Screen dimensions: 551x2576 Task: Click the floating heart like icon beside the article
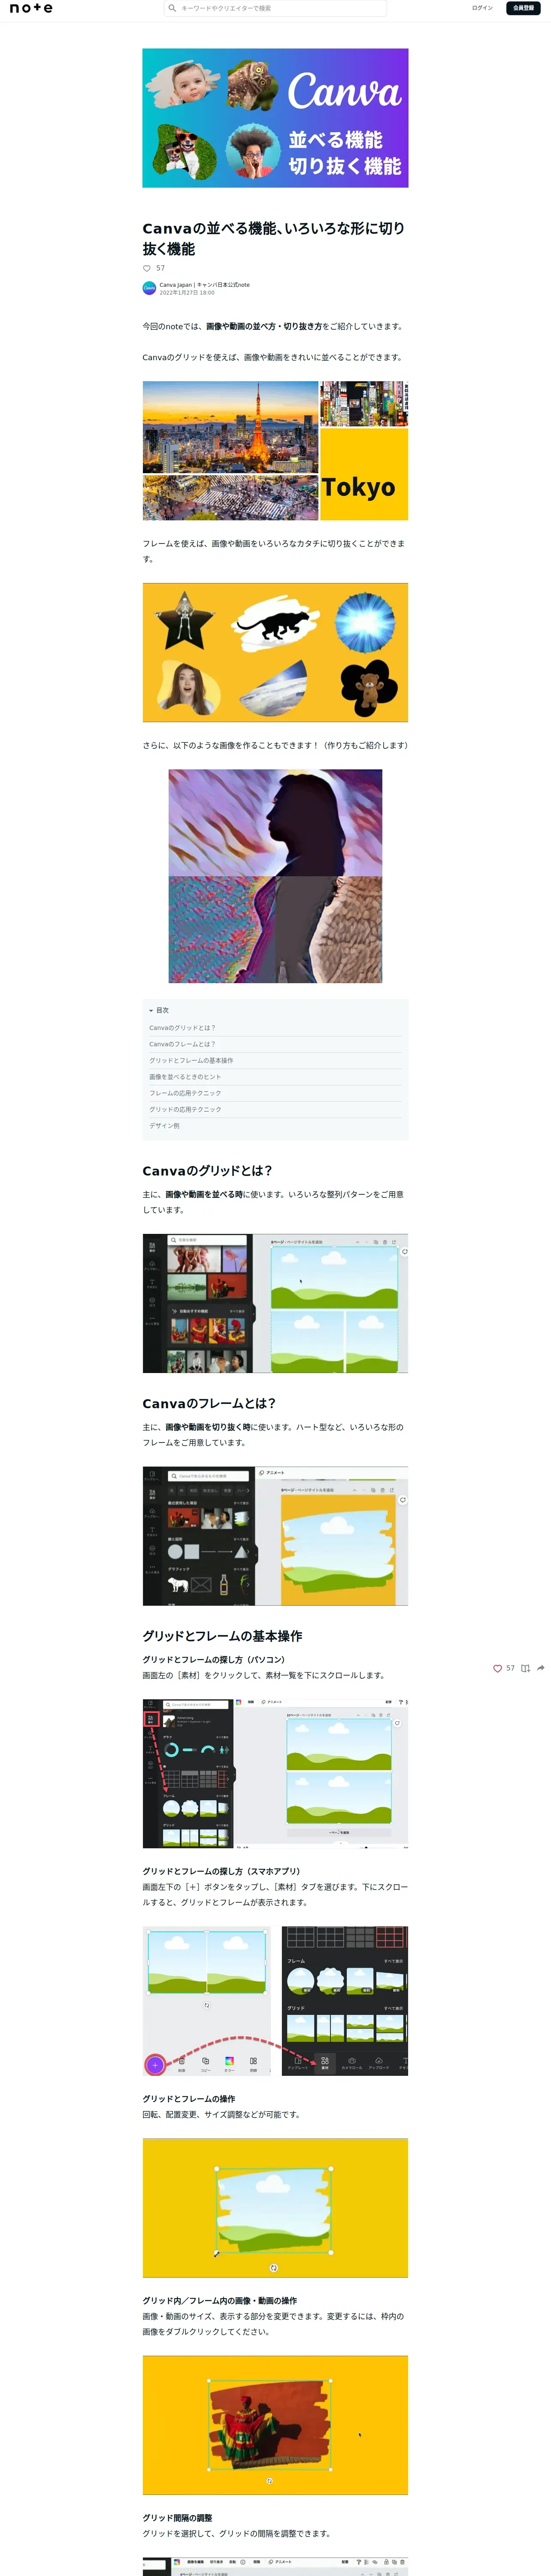[497, 1668]
